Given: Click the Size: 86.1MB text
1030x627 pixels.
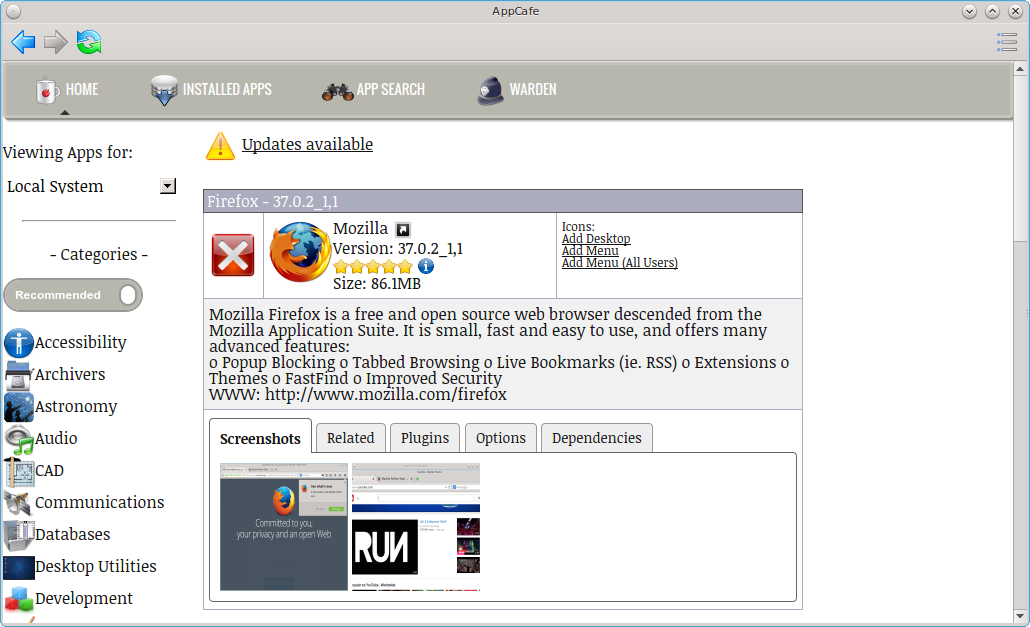Looking at the screenshot, I should (376, 284).
